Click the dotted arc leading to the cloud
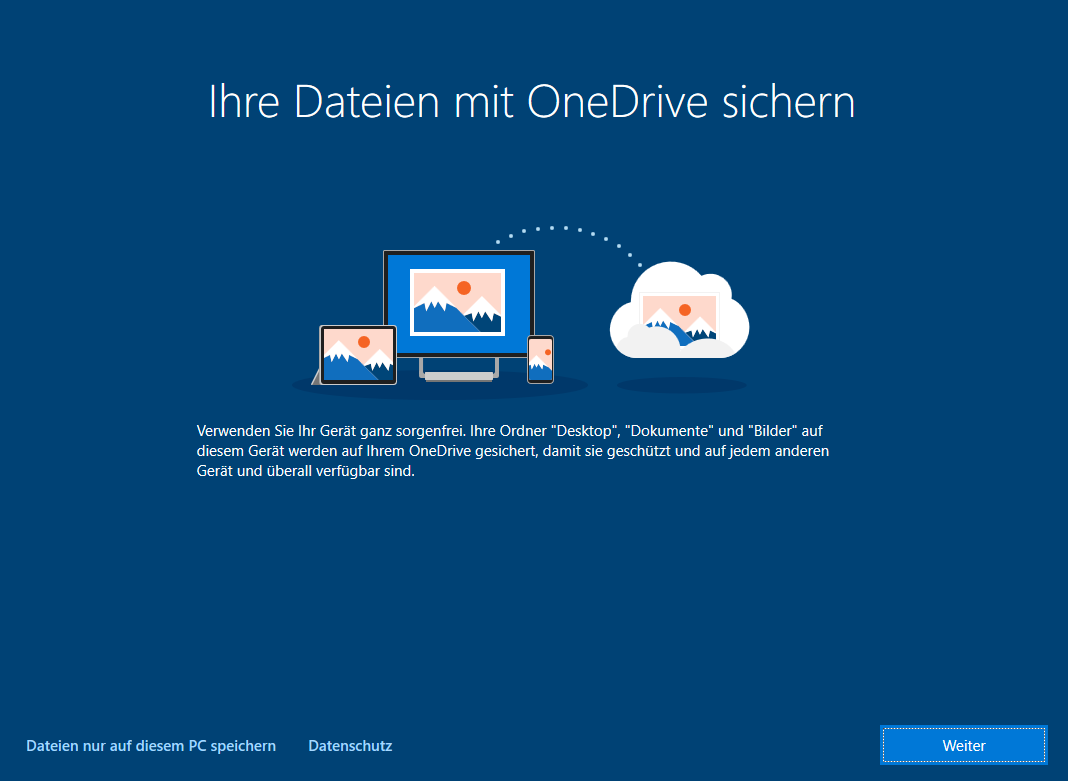This screenshot has height=781, width=1068. point(566,229)
